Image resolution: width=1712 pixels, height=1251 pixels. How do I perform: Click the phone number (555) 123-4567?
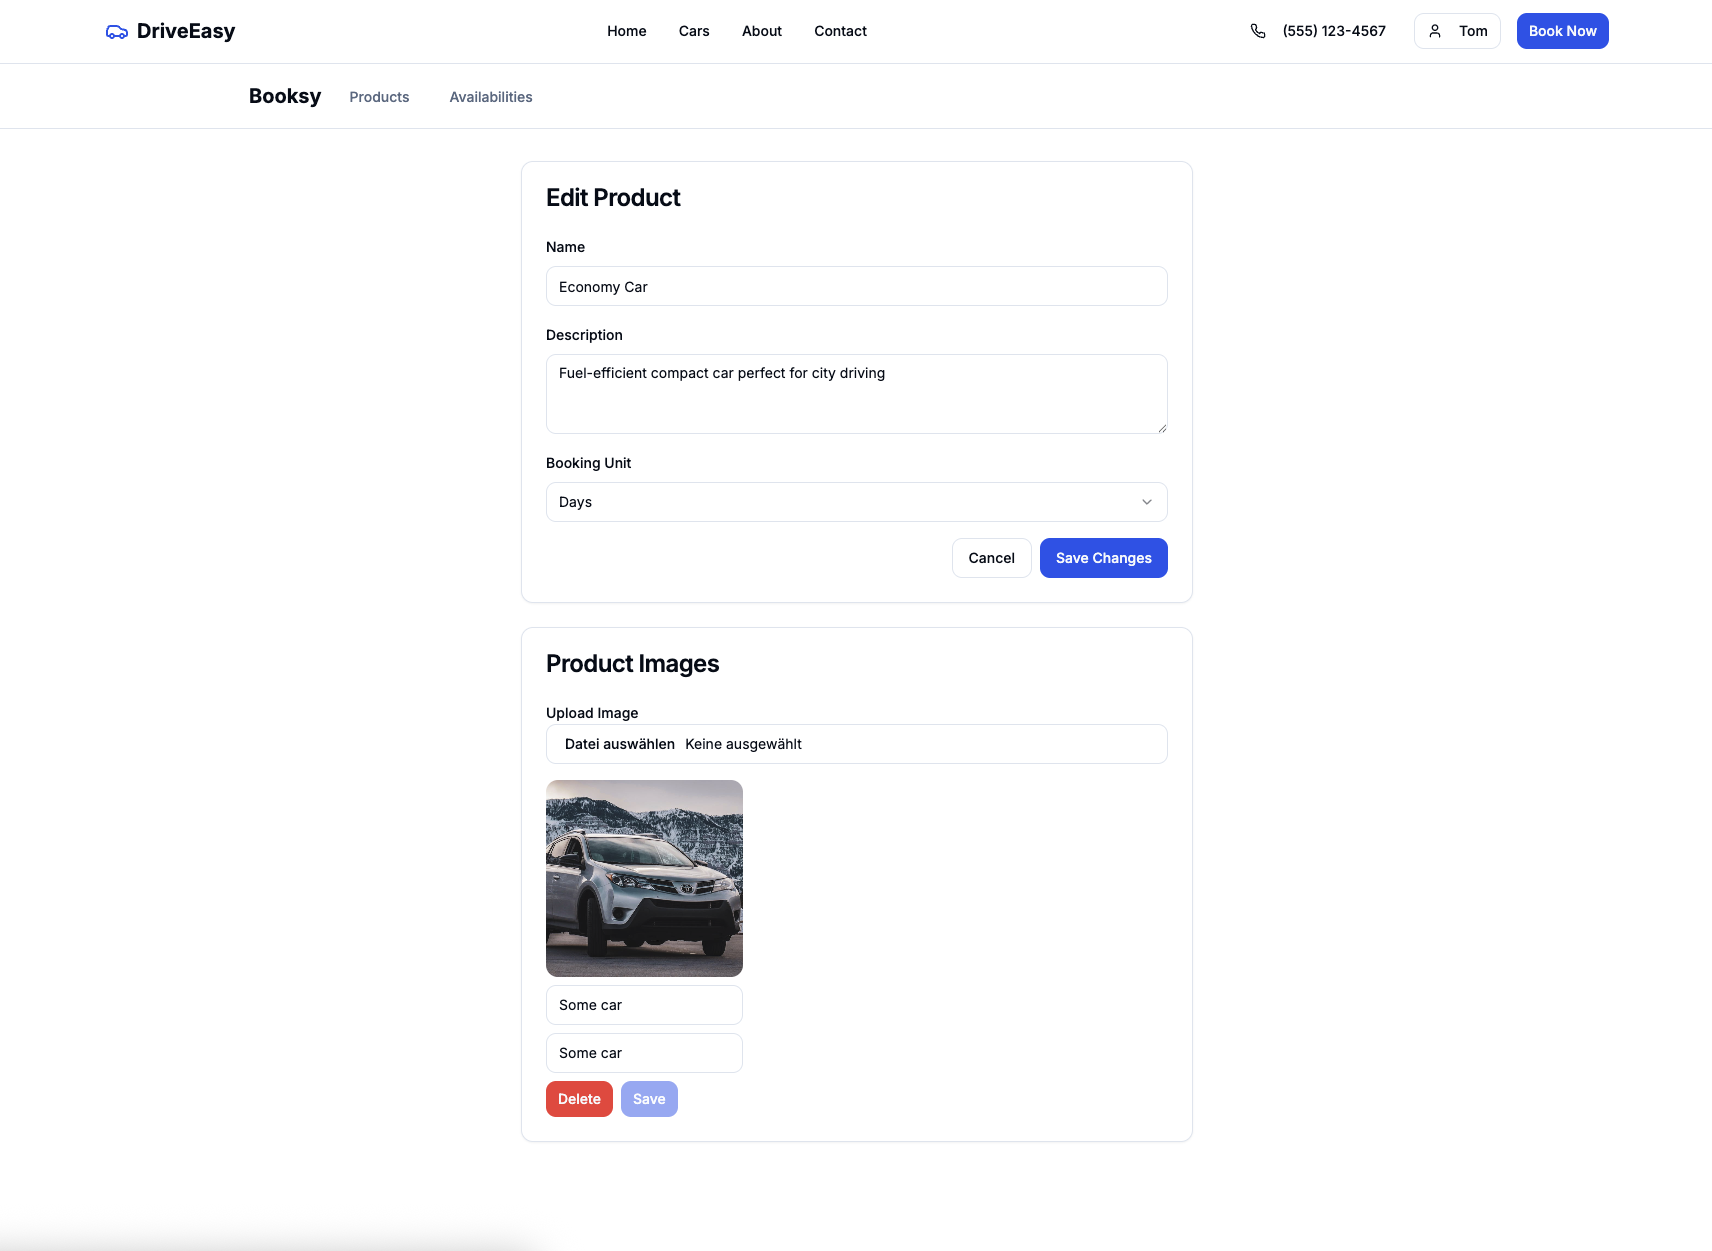pyautogui.click(x=1334, y=31)
